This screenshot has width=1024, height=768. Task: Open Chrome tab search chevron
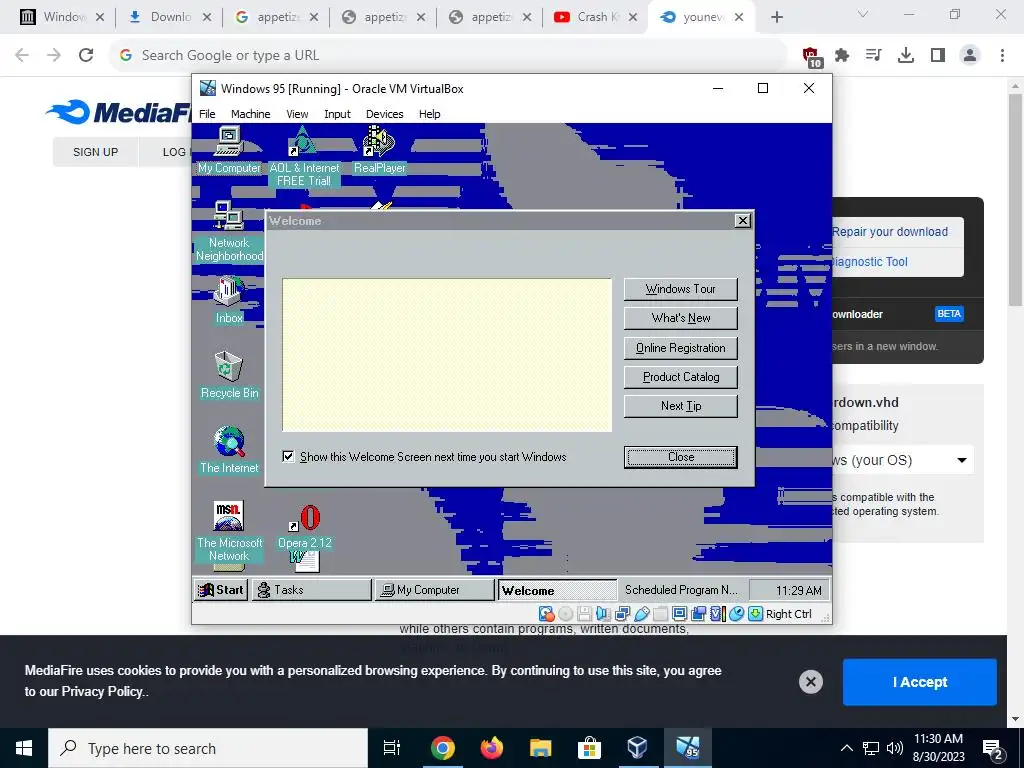click(863, 14)
